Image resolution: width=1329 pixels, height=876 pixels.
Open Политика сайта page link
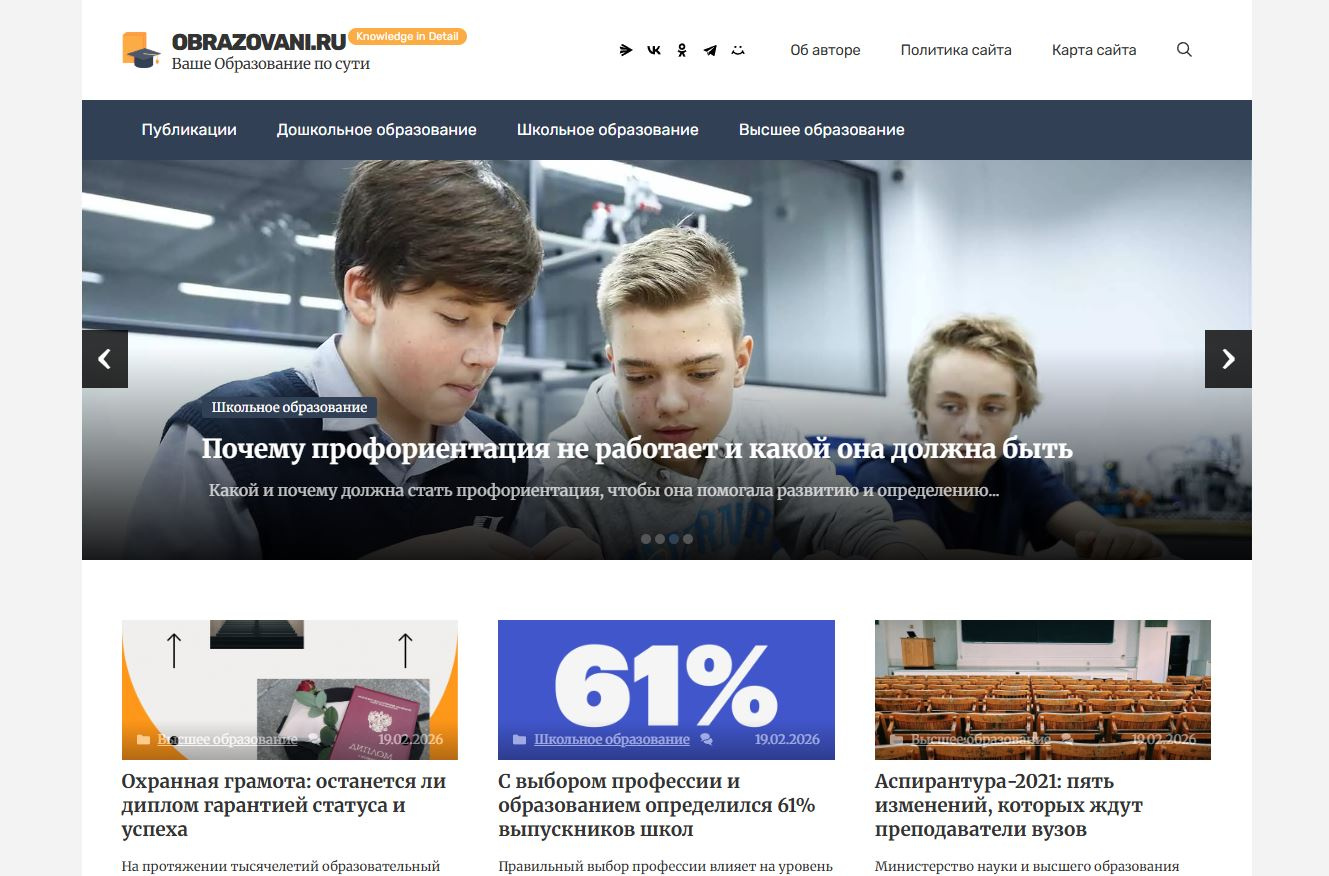coord(956,50)
